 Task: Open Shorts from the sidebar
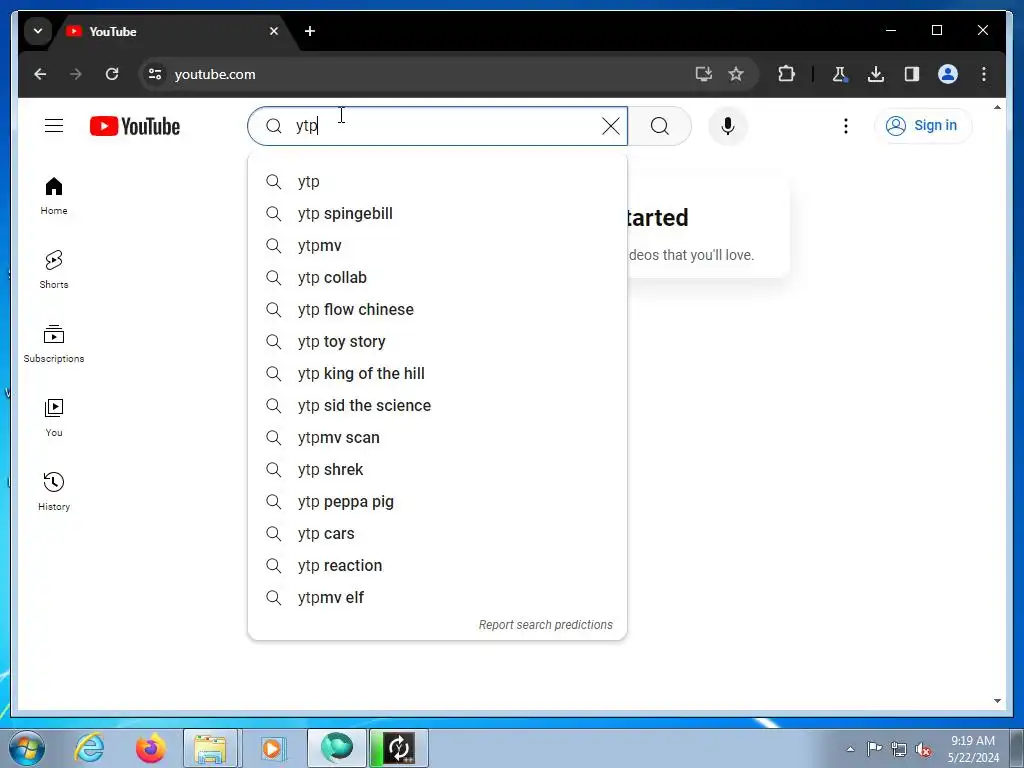[x=54, y=270]
